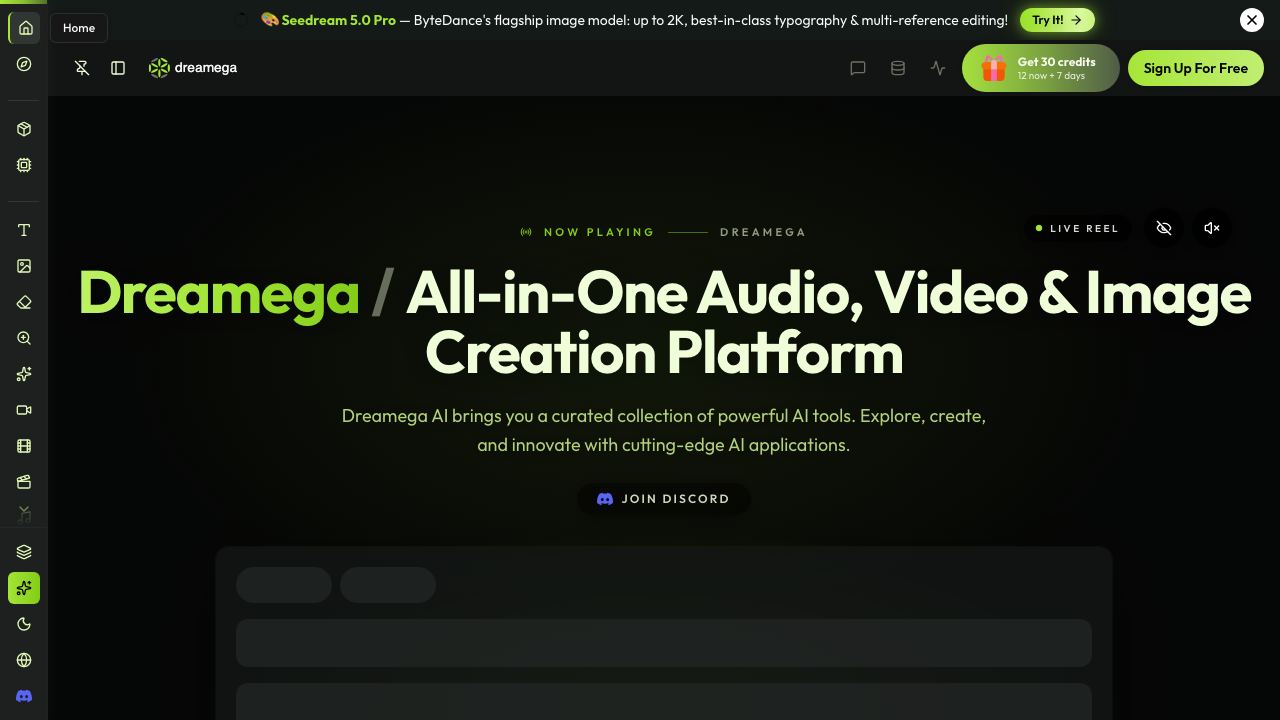
Task: Select the eraser tool icon
Action: (x=24, y=302)
